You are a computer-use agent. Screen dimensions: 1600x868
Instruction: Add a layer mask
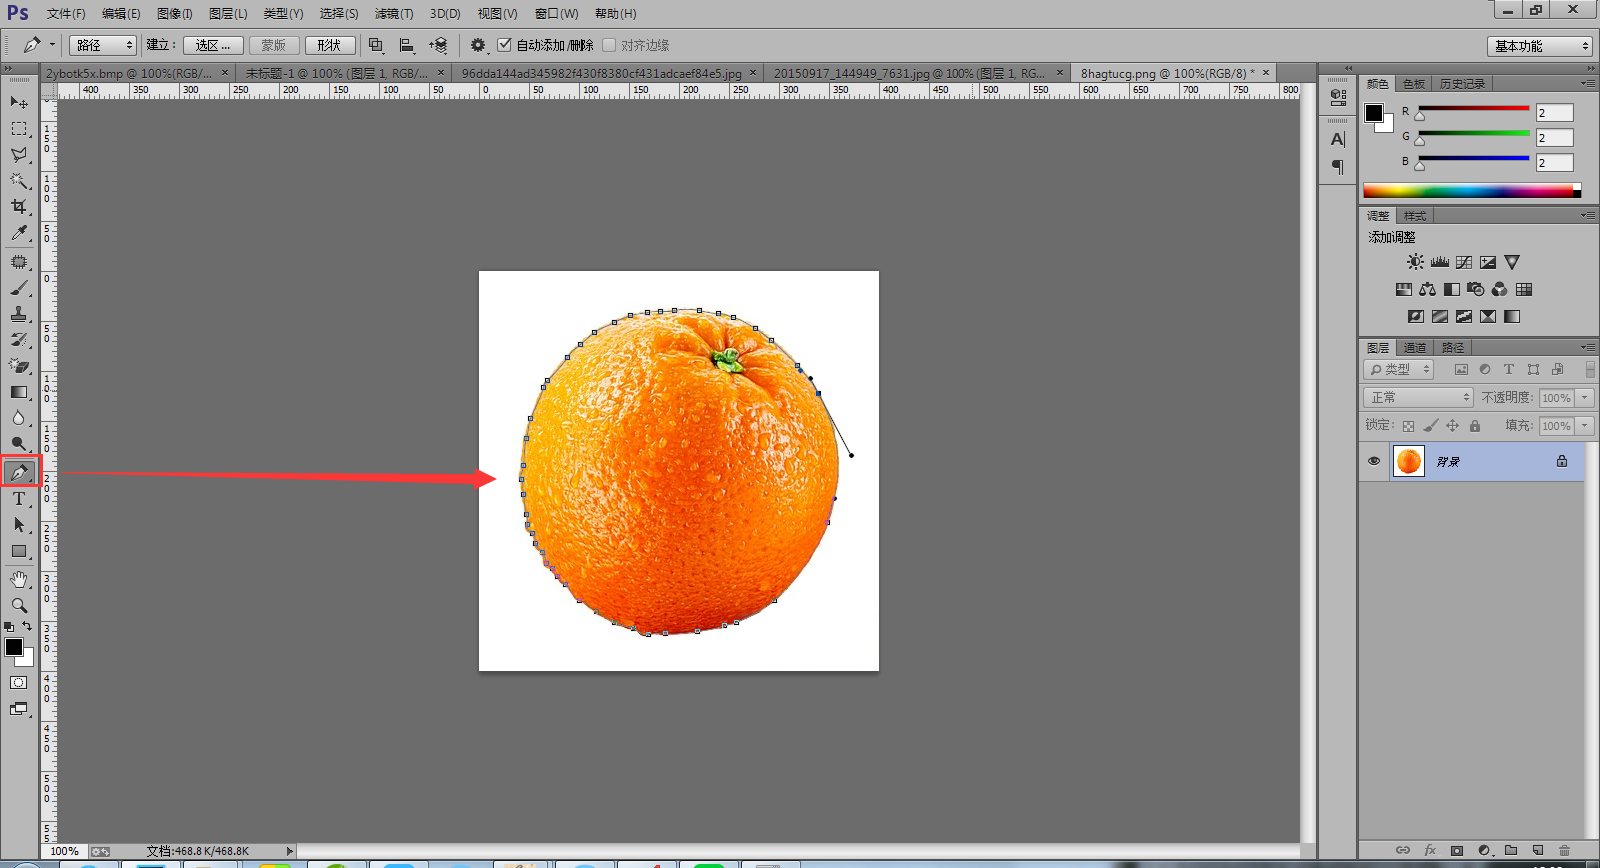point(1457,850)
